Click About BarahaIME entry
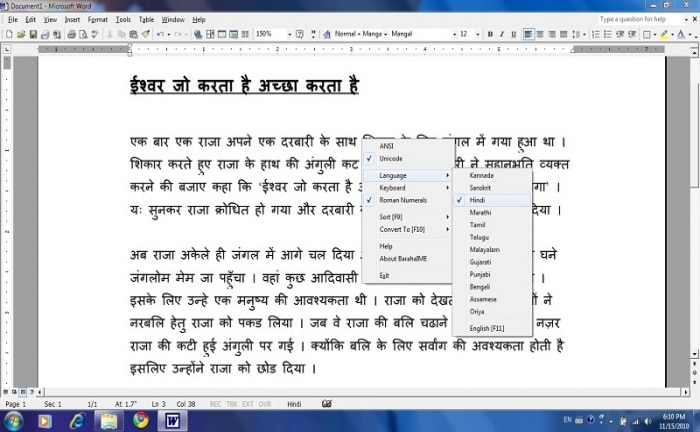The width and height of the screenshot is (700, 432). pyautogui.click(x=402, y=257)
